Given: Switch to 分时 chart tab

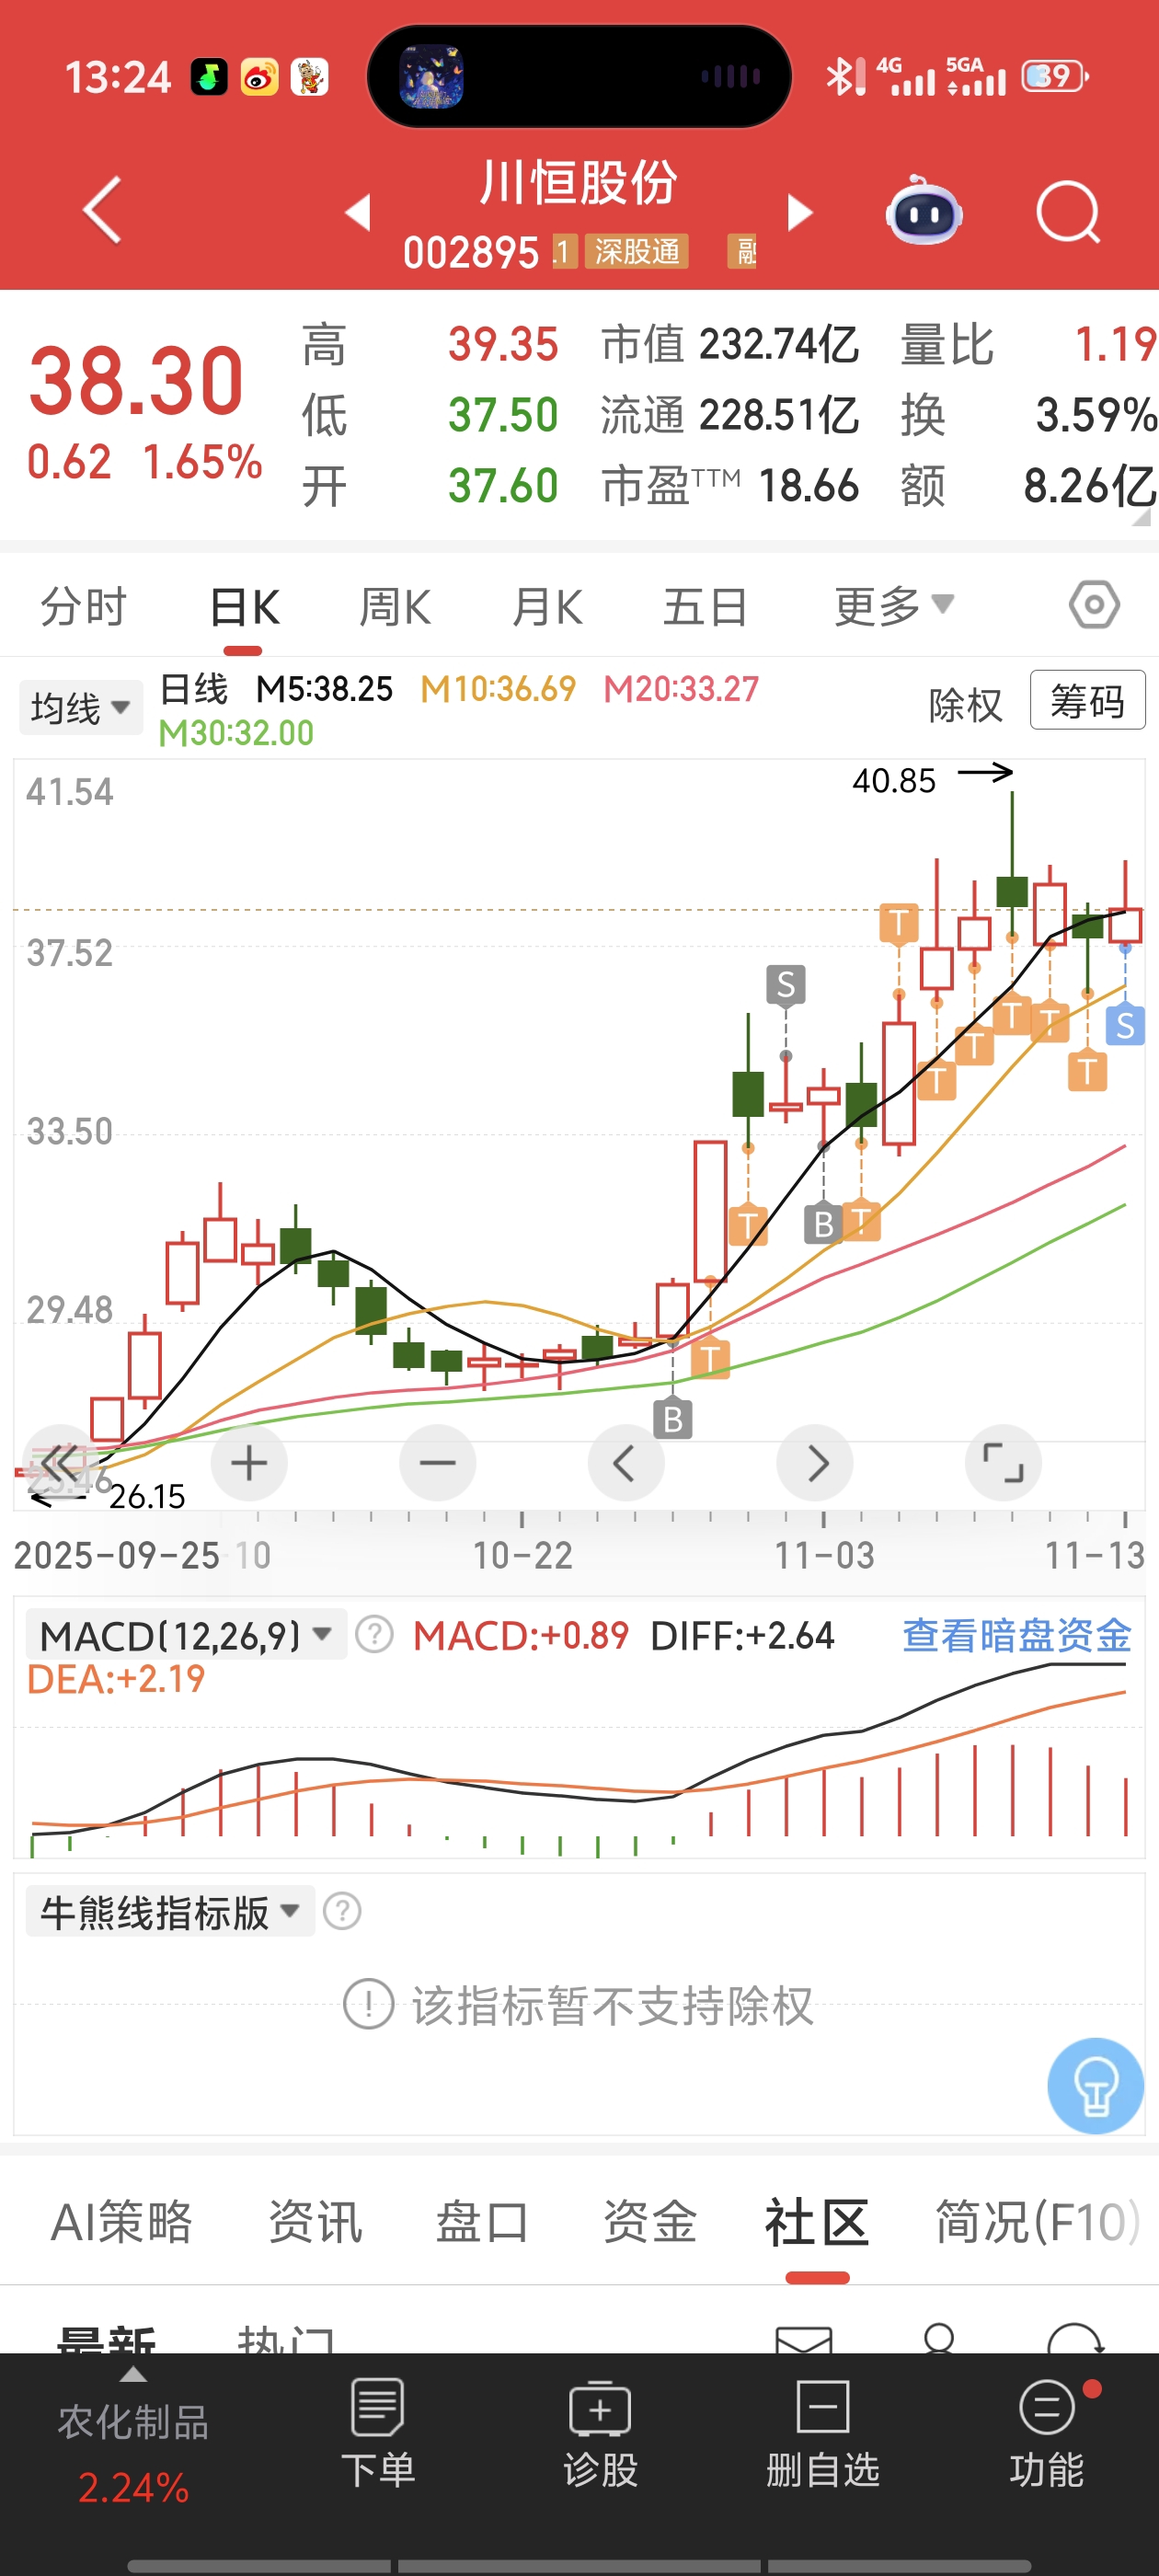Looking at the screenshot, I should pyautogui.click(x=84, y=606).
